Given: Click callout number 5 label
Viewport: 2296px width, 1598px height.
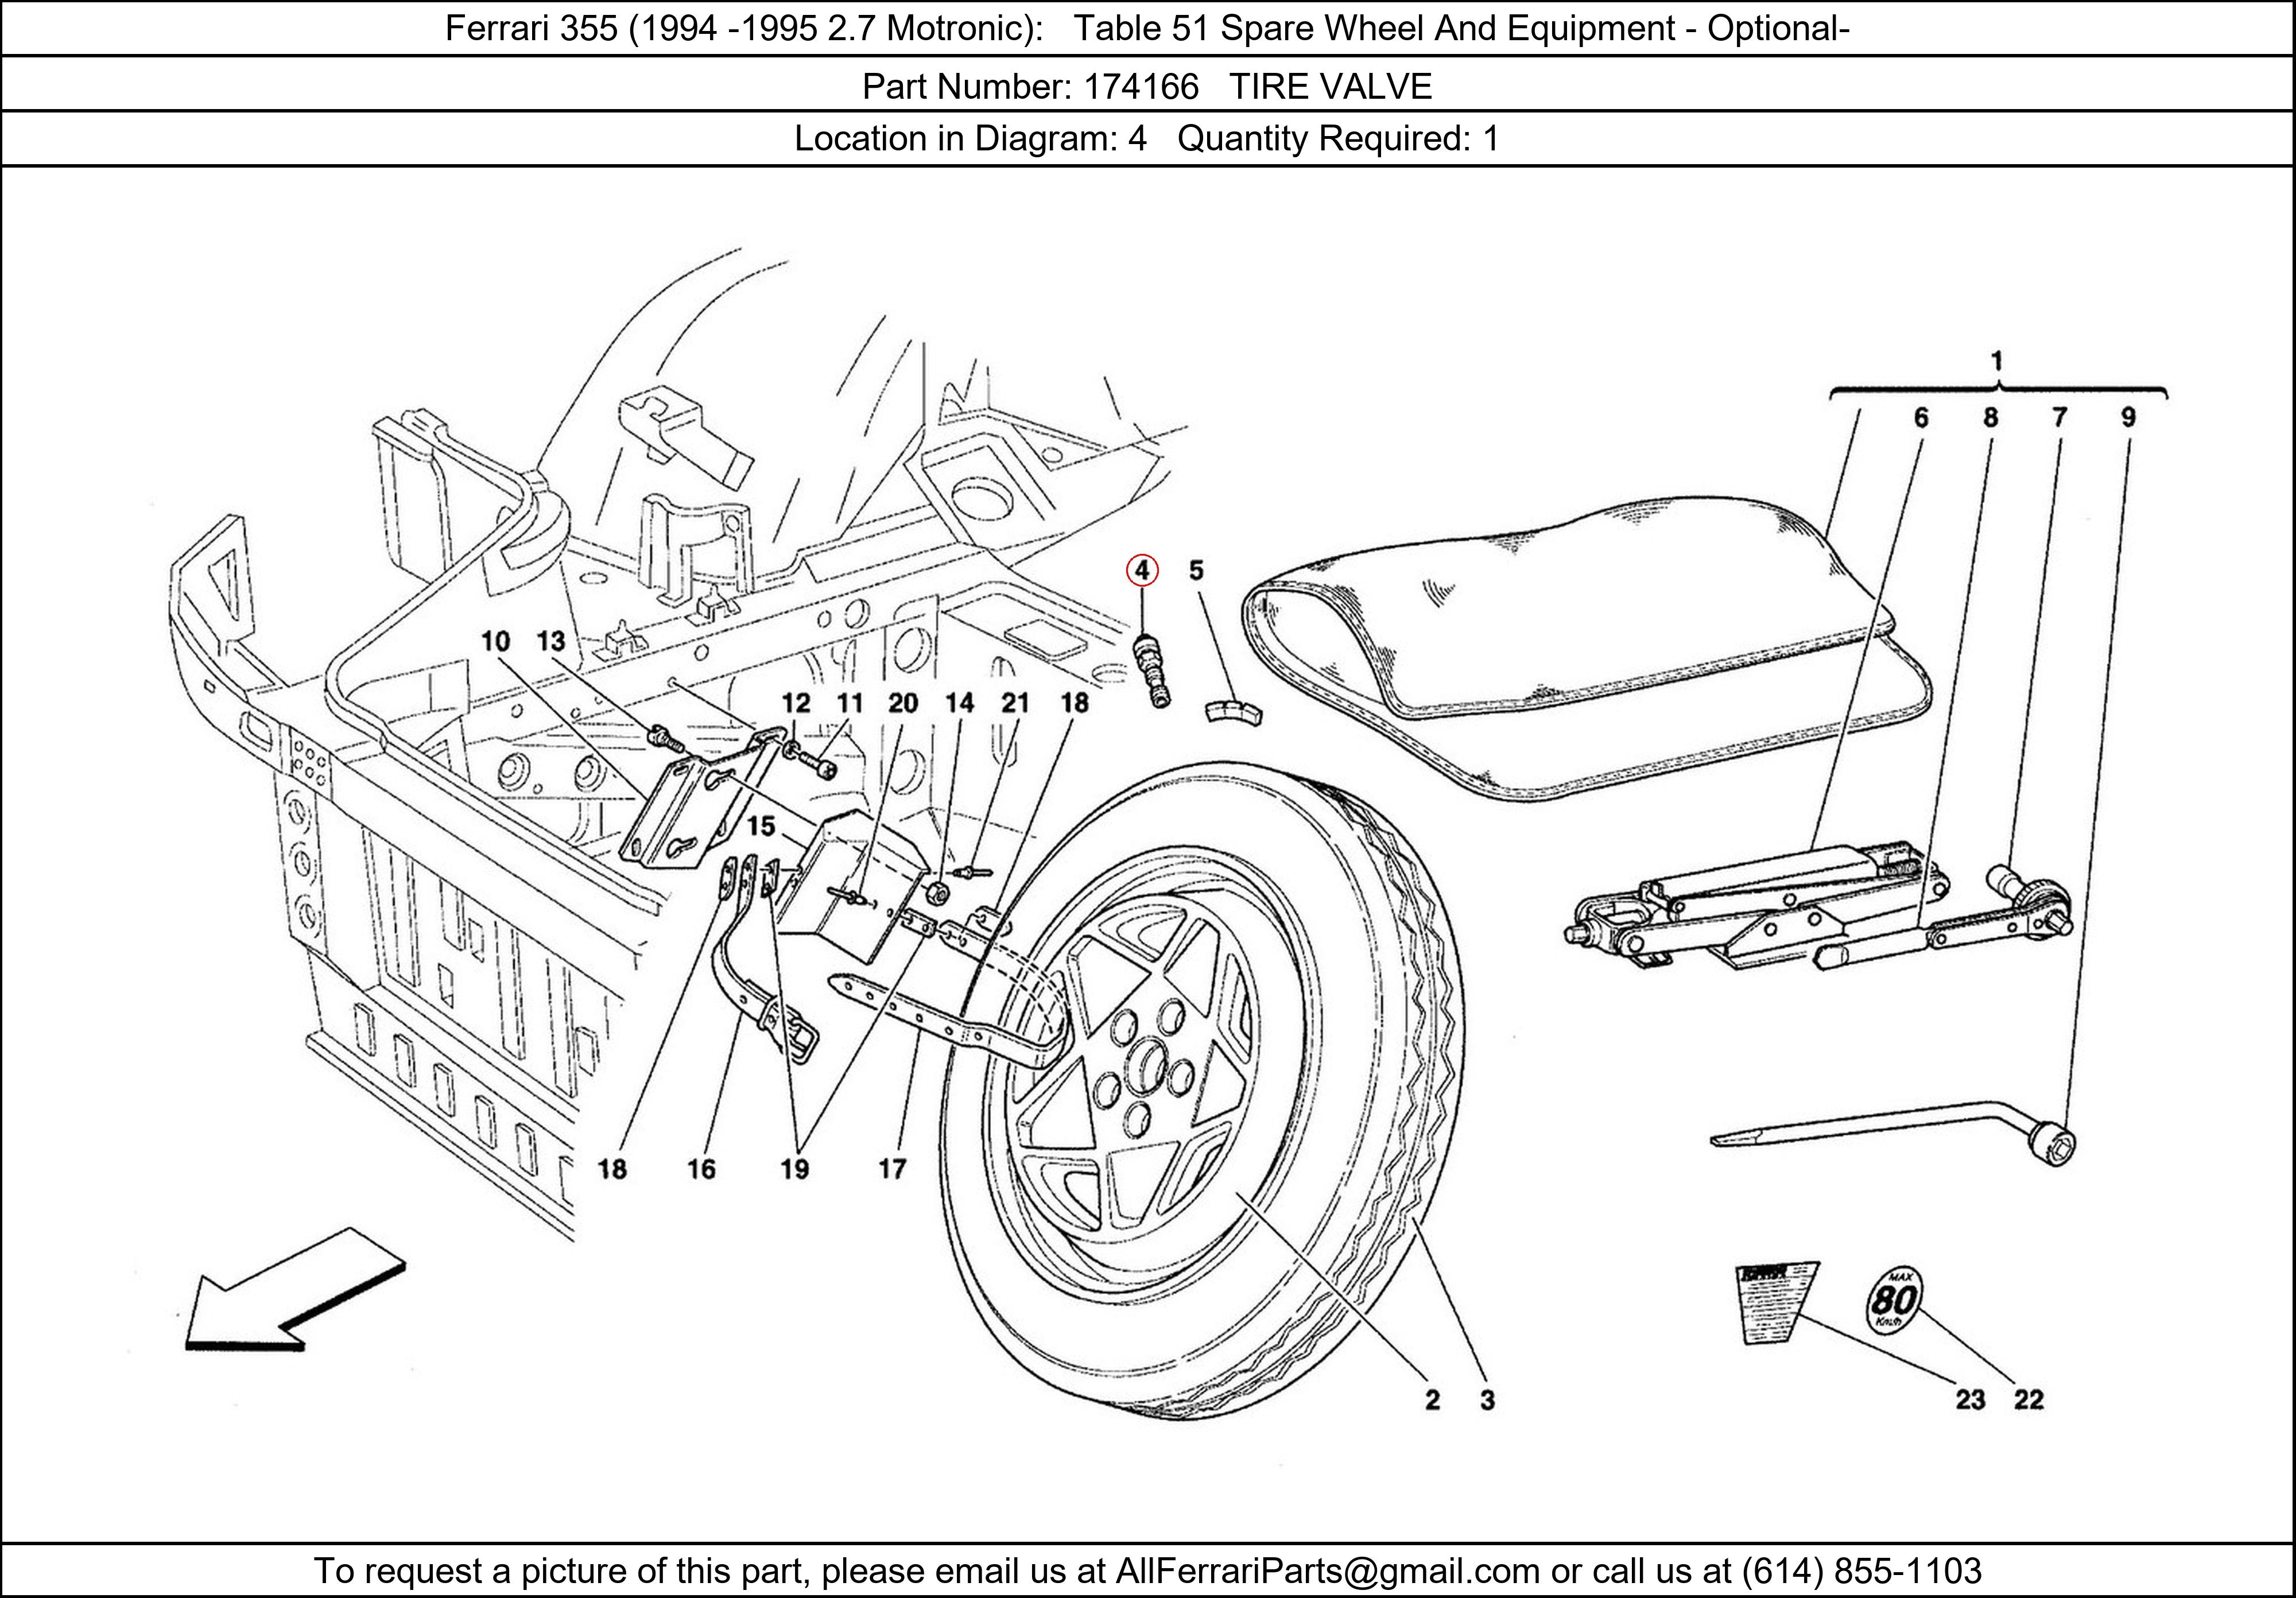Looking at the screenshot, I should pyautogui.click(x=1197, y=571).
